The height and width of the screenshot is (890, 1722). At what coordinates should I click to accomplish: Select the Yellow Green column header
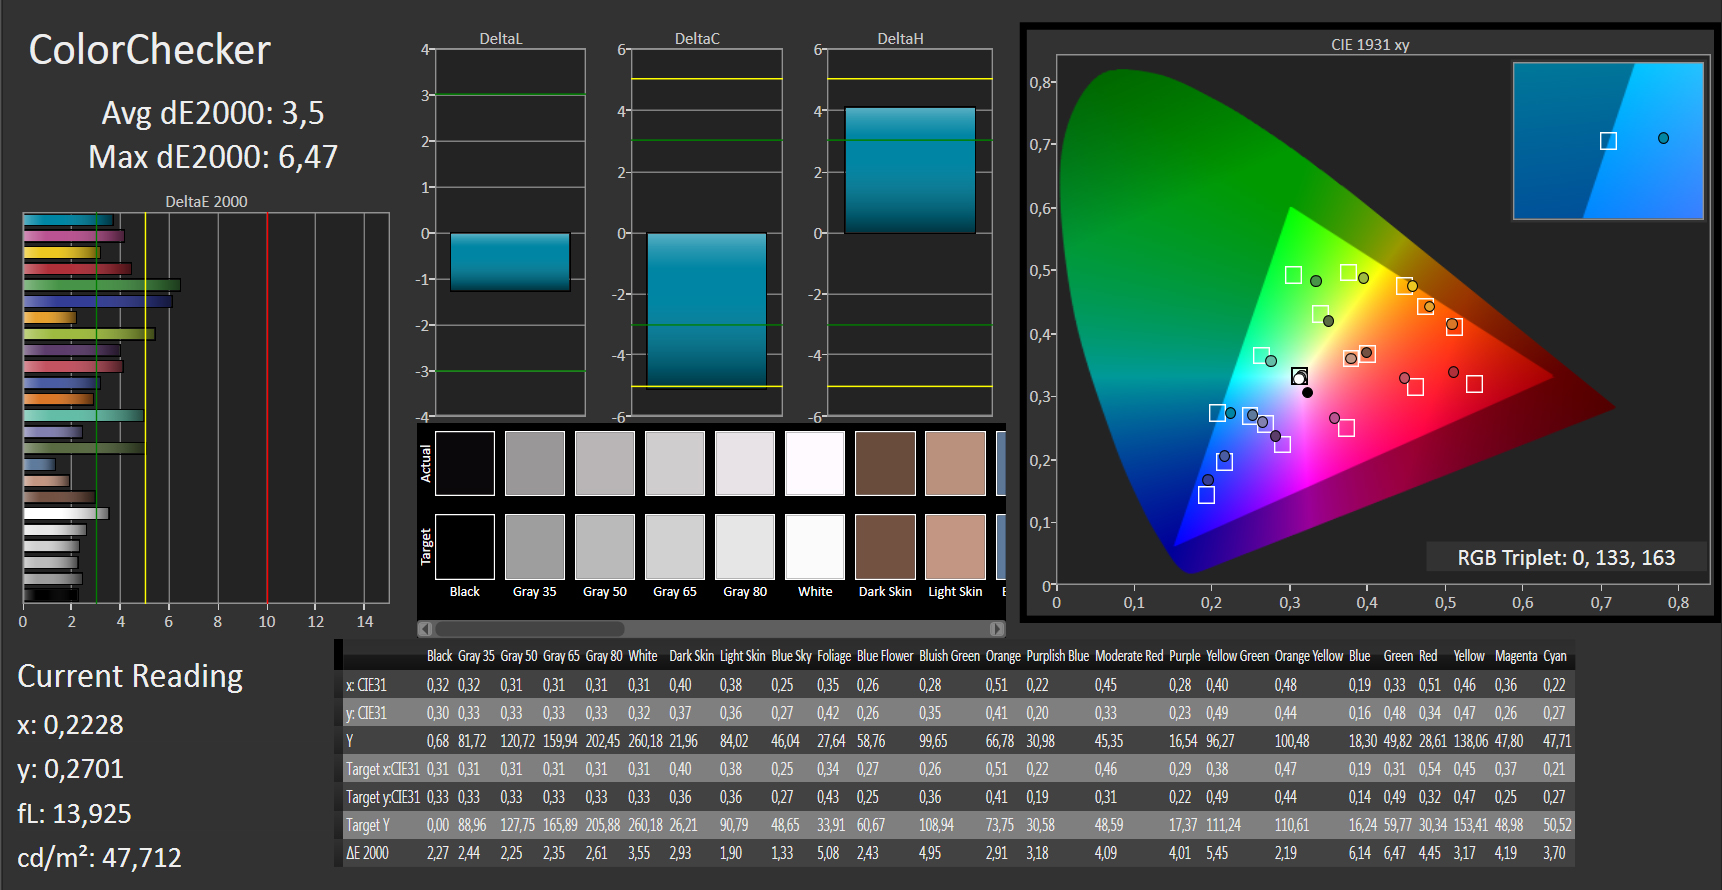(x=1237, y=656)
